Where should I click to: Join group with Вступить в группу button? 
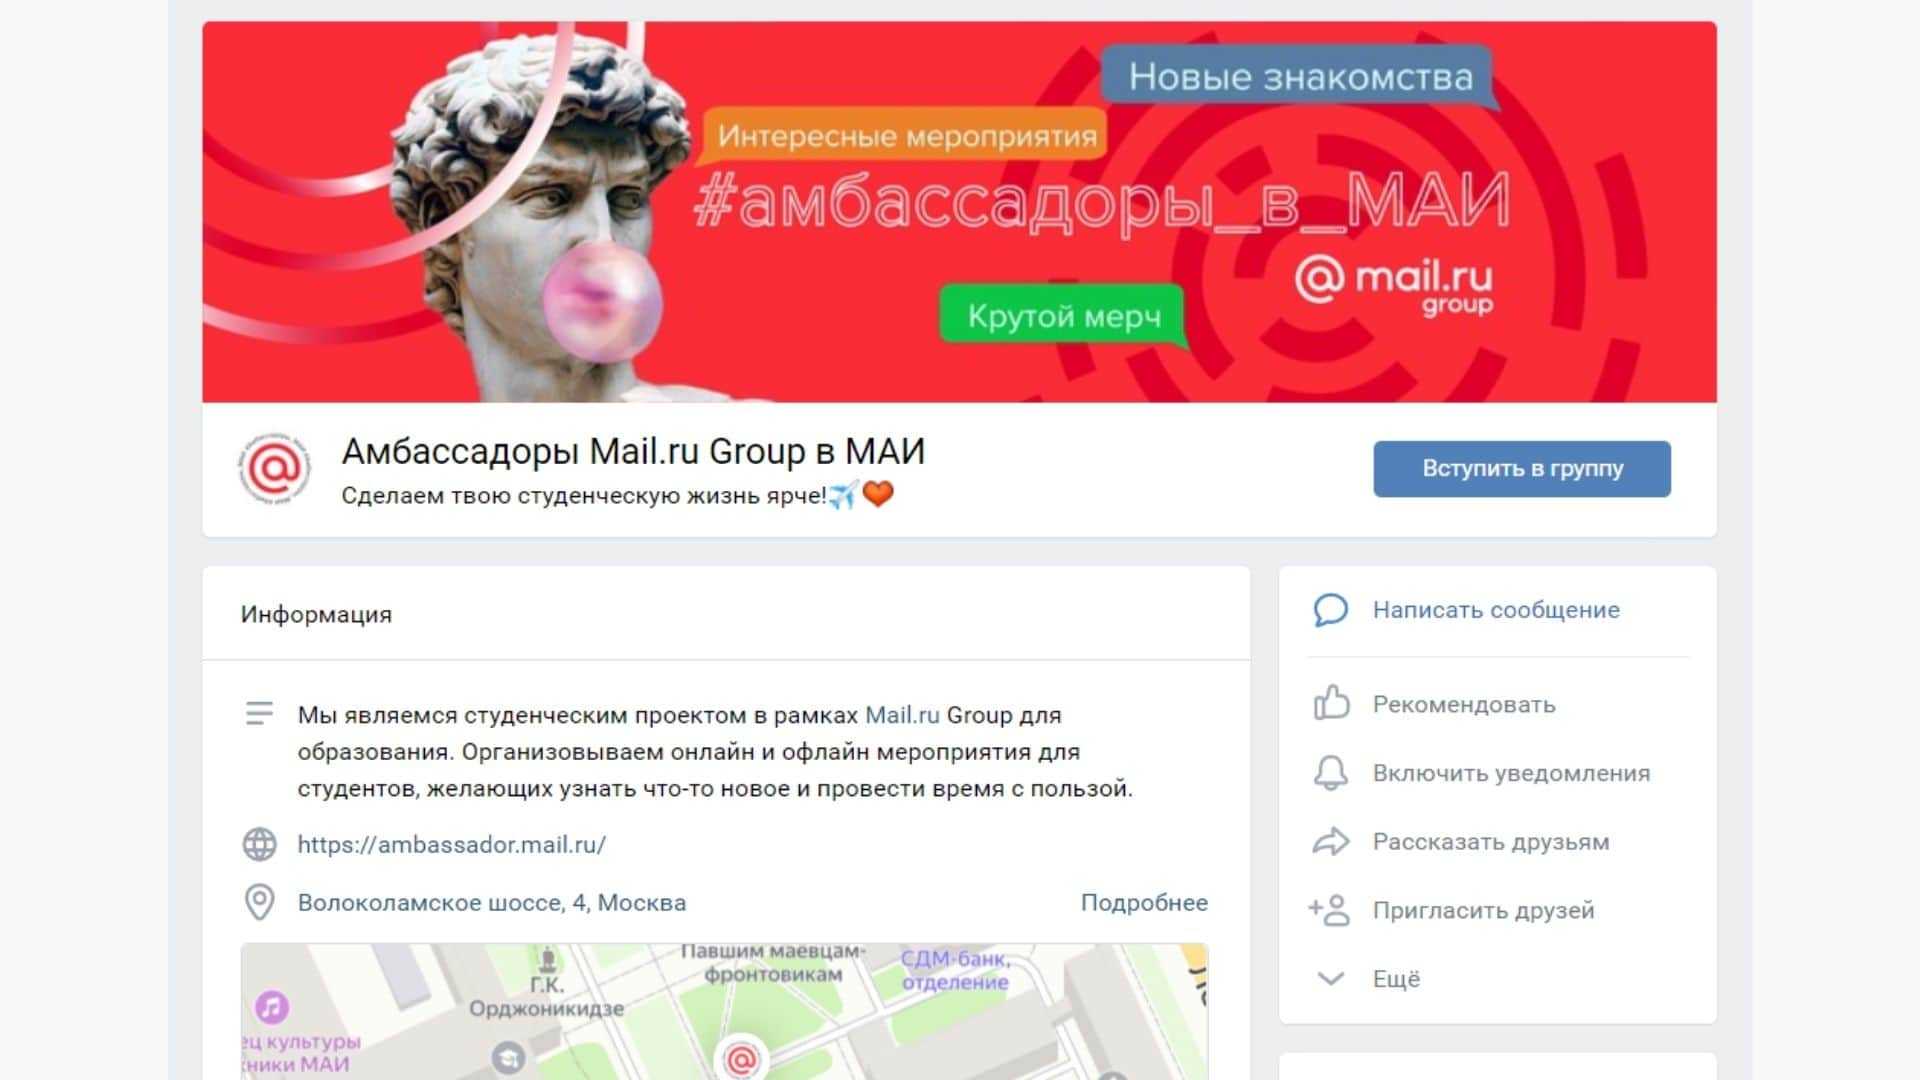click(1522, 468)
